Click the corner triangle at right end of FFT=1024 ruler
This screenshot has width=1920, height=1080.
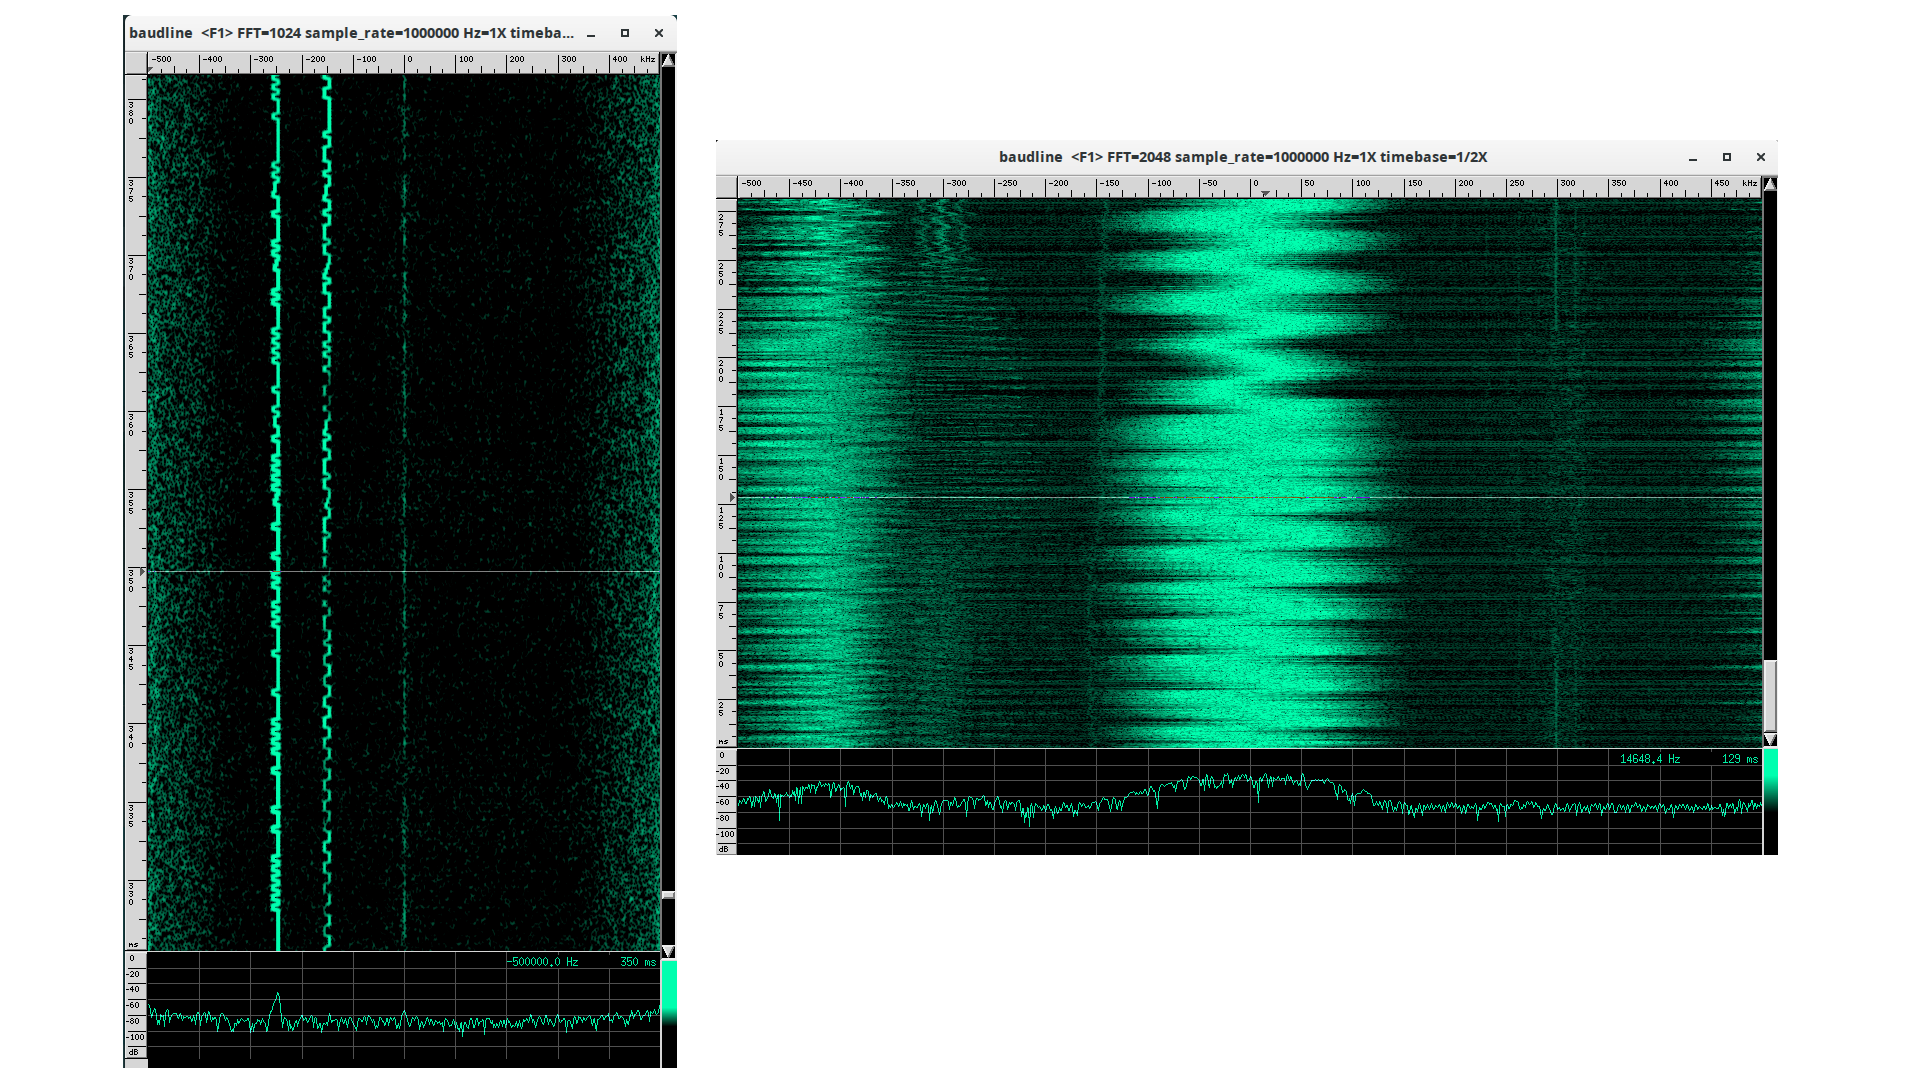667,60
